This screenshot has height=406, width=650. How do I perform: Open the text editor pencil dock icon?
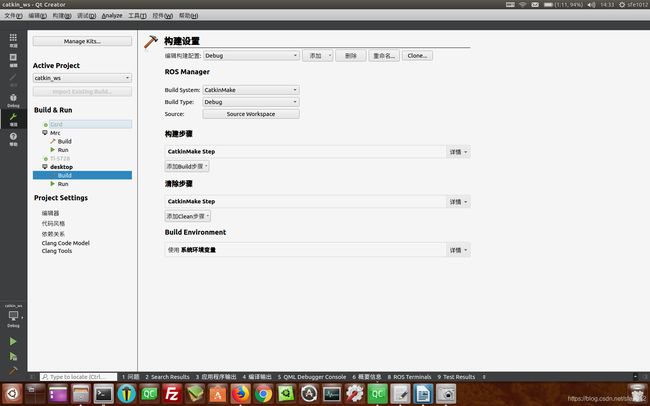click(400, 394)
